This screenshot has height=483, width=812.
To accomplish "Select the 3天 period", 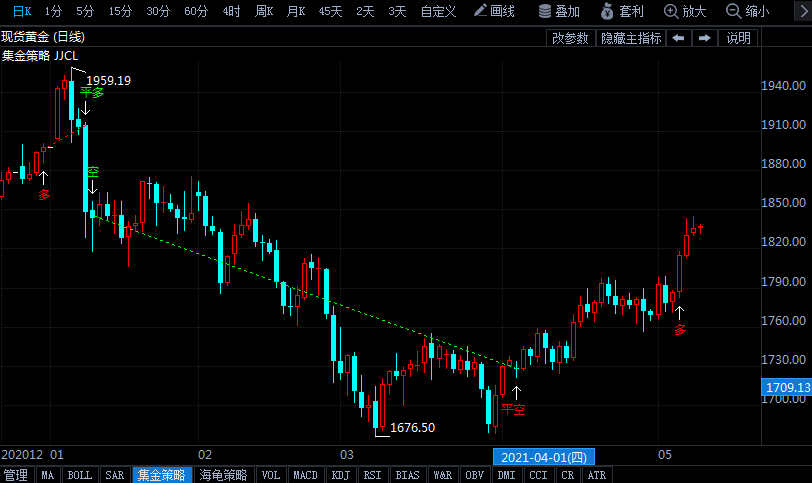I will pos(397,11).
